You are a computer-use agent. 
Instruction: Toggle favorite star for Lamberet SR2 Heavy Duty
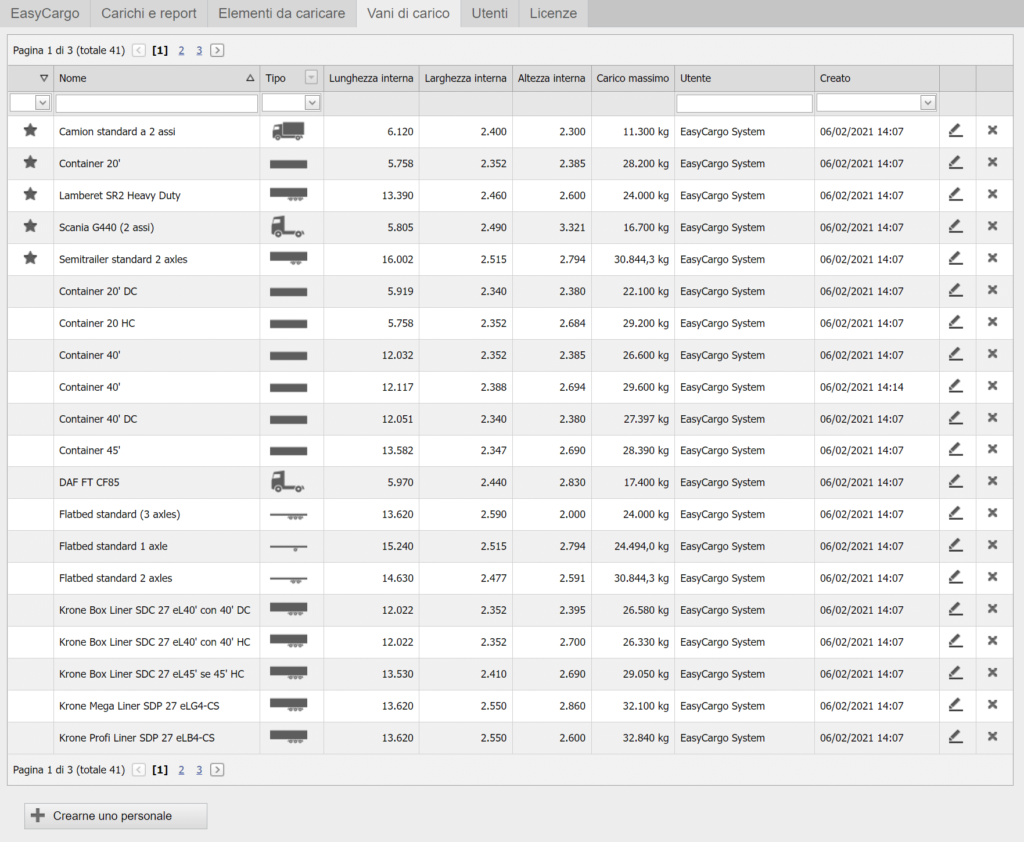point(30,194)
